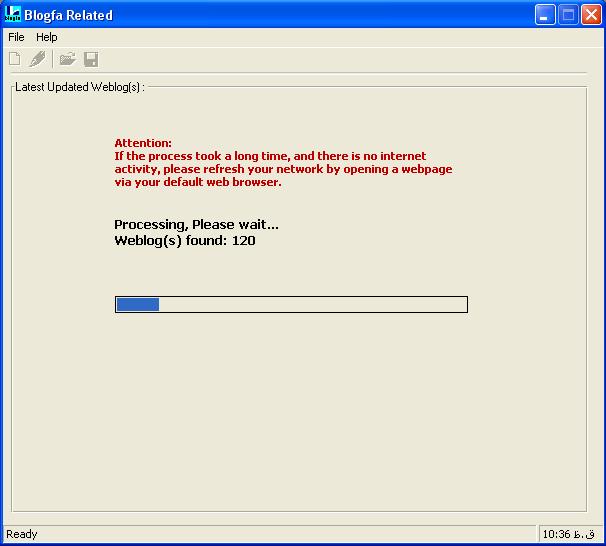Click the 'Ready' status bar text

(22, 534)
